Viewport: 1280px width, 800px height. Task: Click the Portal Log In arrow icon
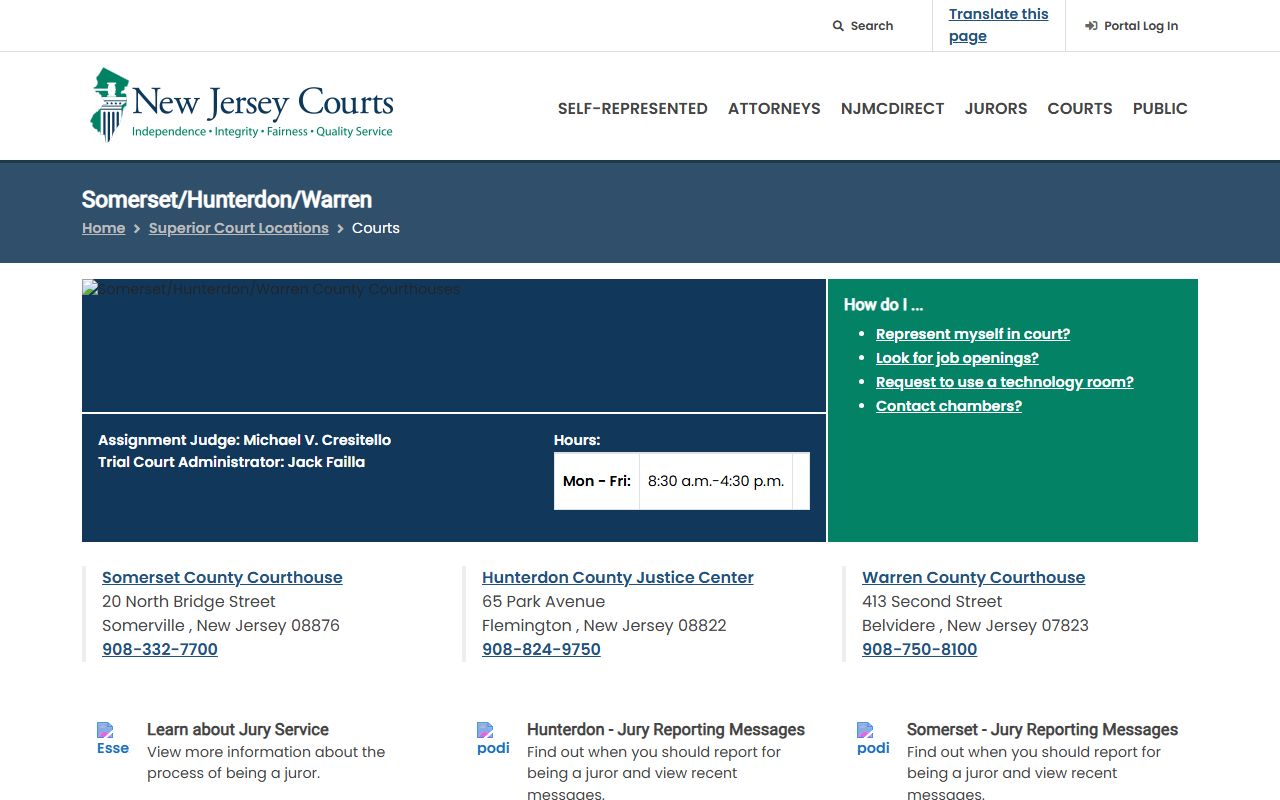coord(1091,26)
